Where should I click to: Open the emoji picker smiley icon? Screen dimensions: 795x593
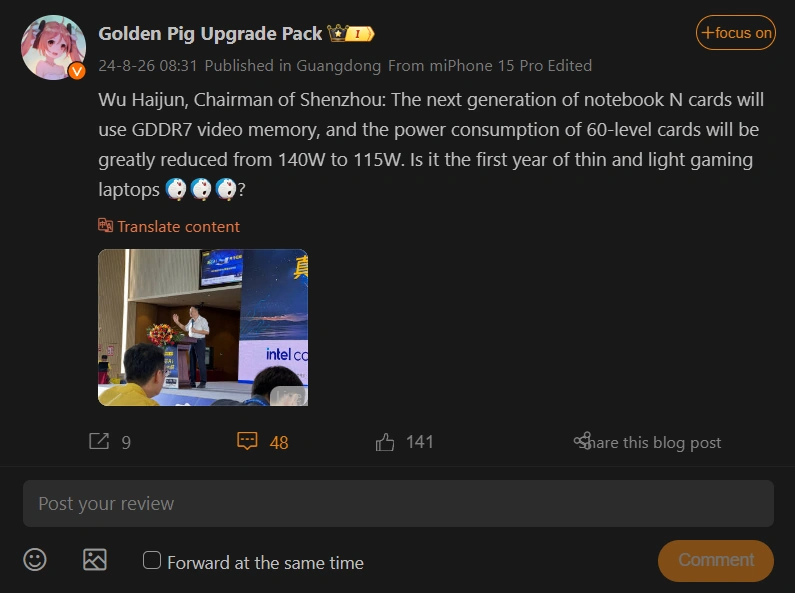35,560
